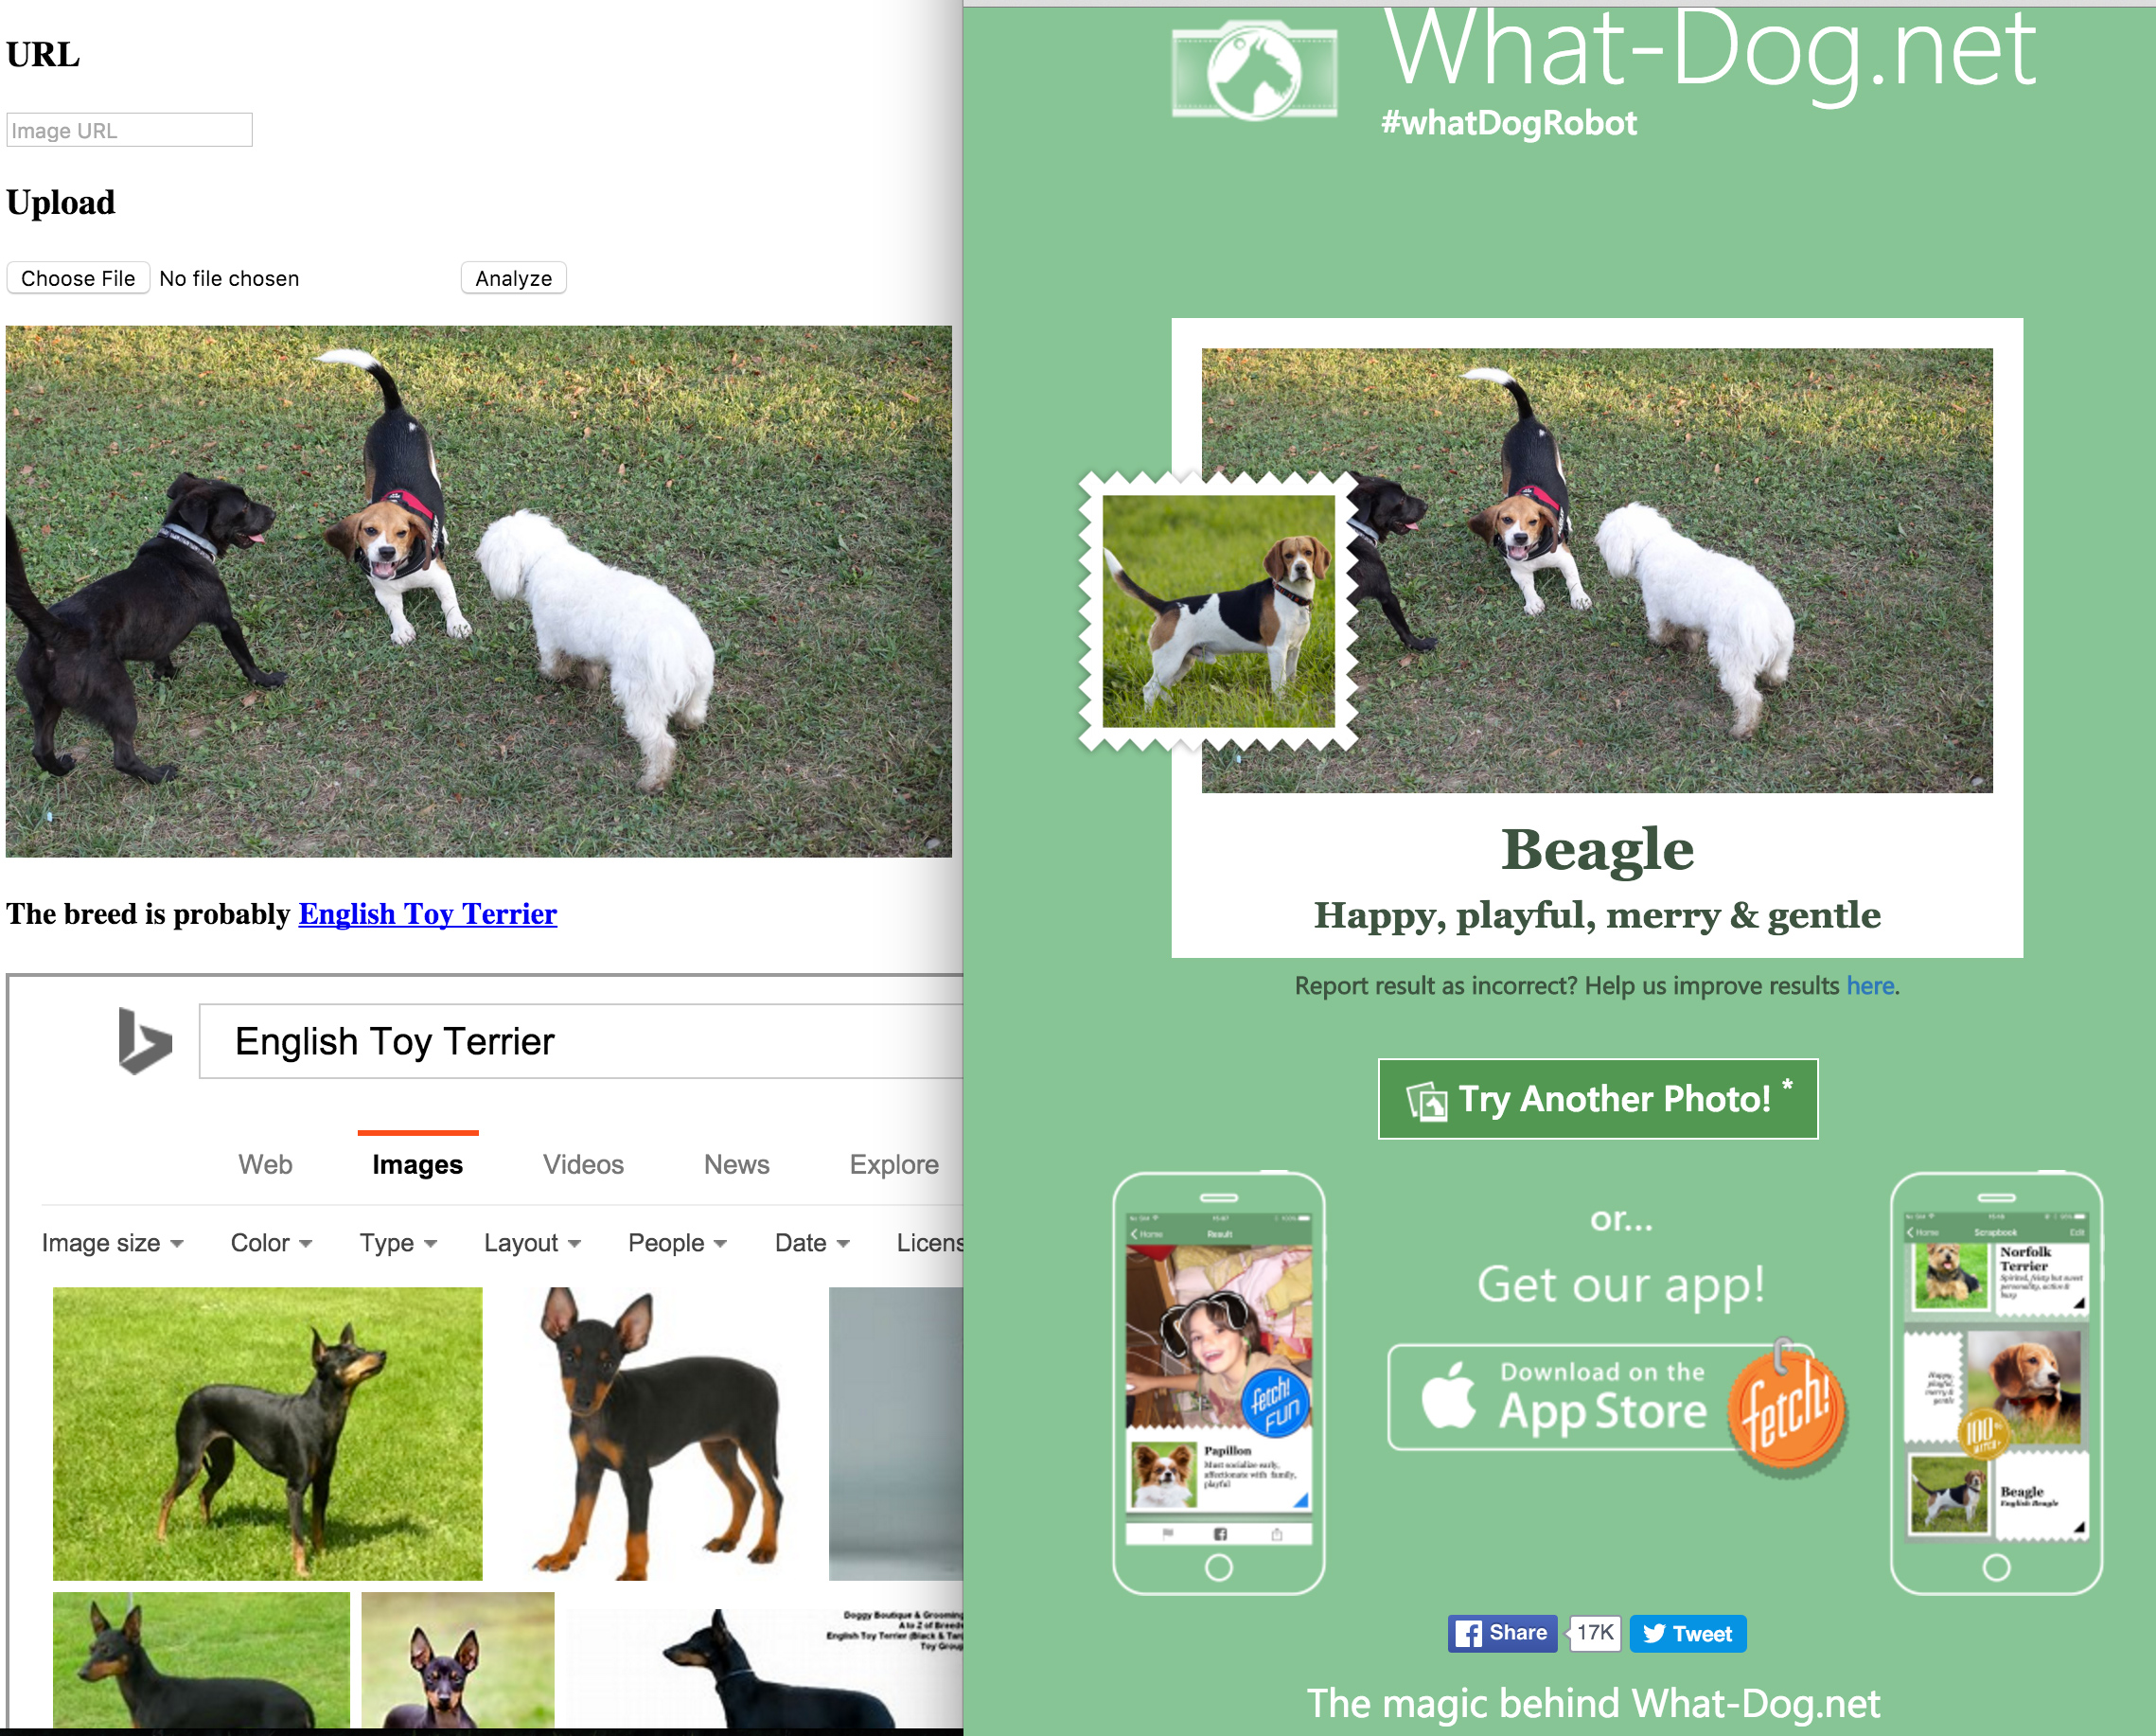
Task: Click the Choose File upload button
Action: [x=78, y=278]
